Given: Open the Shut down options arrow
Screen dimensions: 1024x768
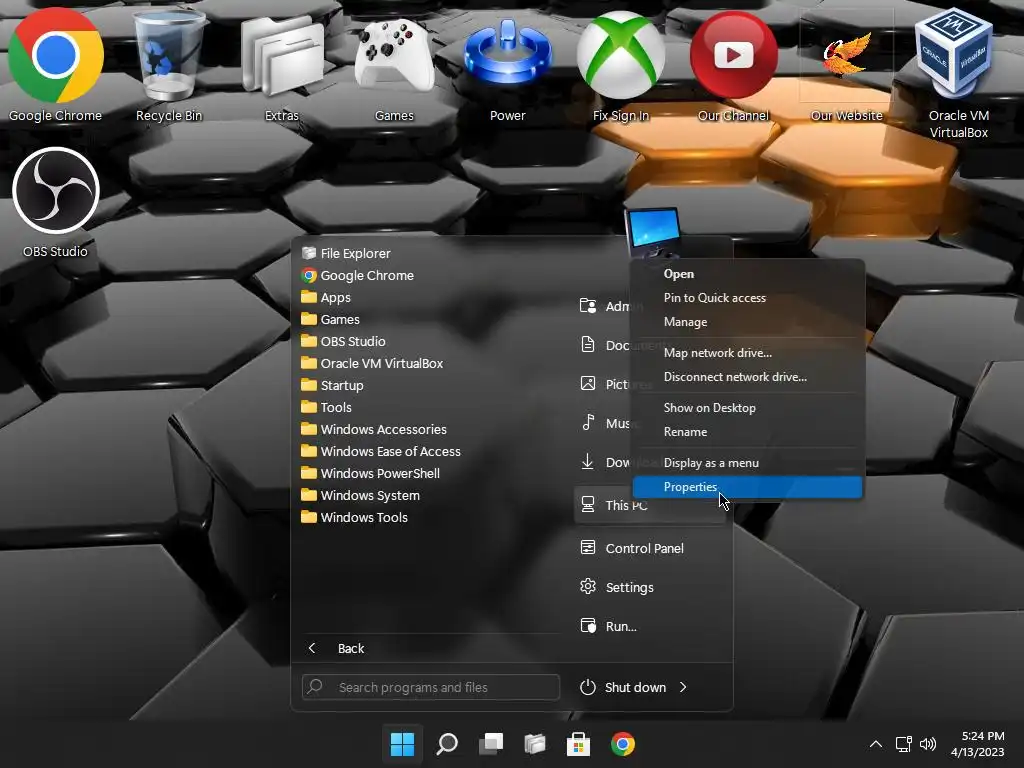Looking at the screenshot, I should [683, 687].
